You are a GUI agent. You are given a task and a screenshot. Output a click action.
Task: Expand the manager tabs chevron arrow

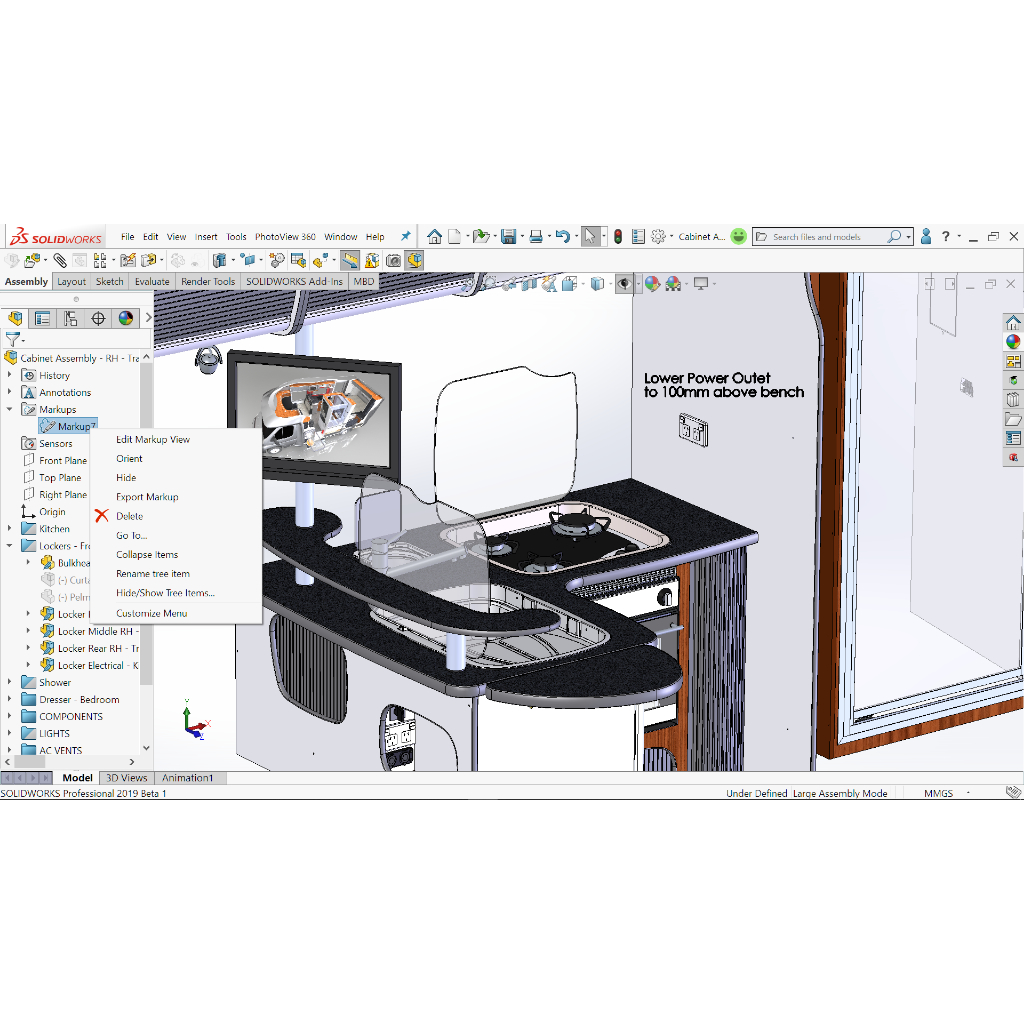coord(148,318)
